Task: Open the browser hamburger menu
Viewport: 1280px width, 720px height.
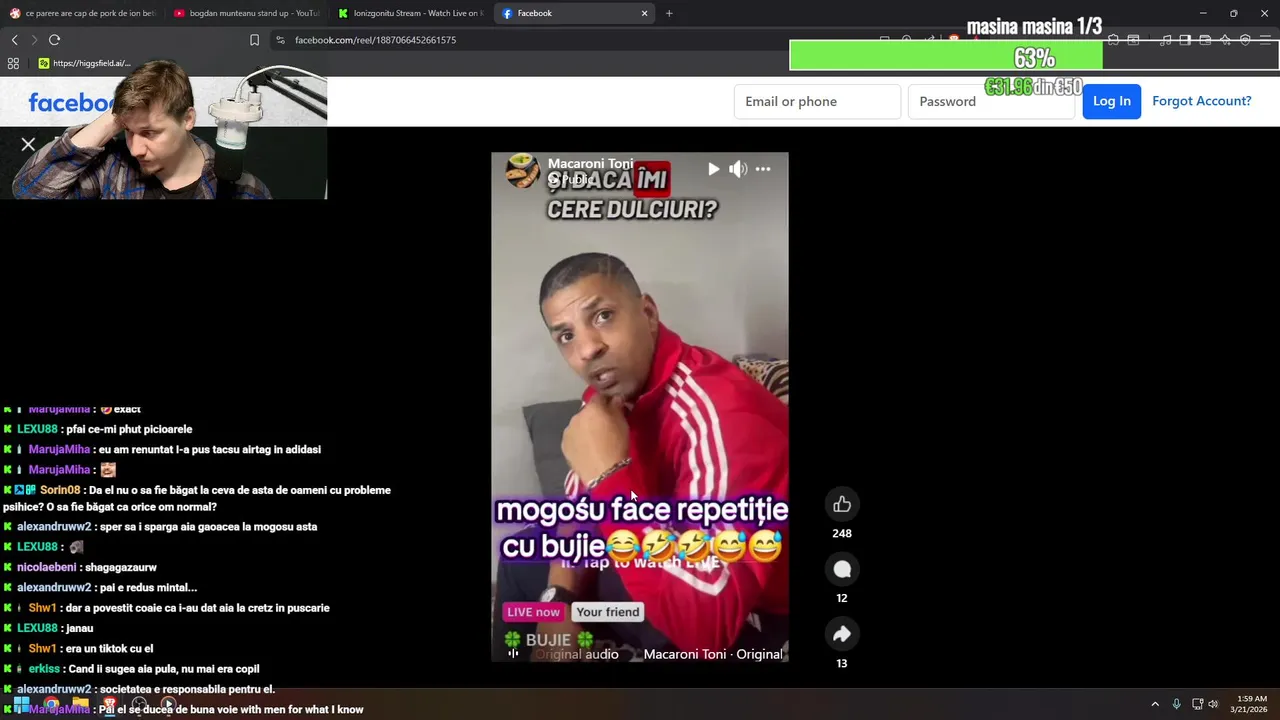Action: [x=1266, y=40]
